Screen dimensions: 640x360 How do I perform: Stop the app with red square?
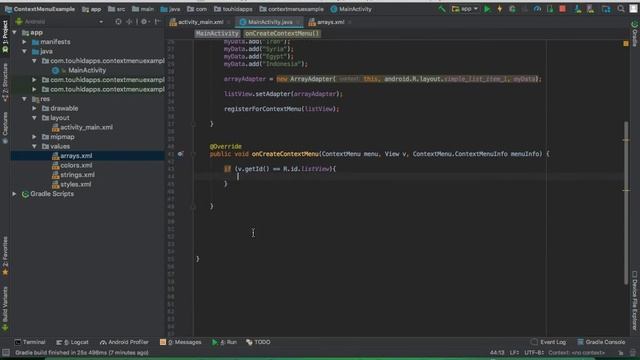562,9
